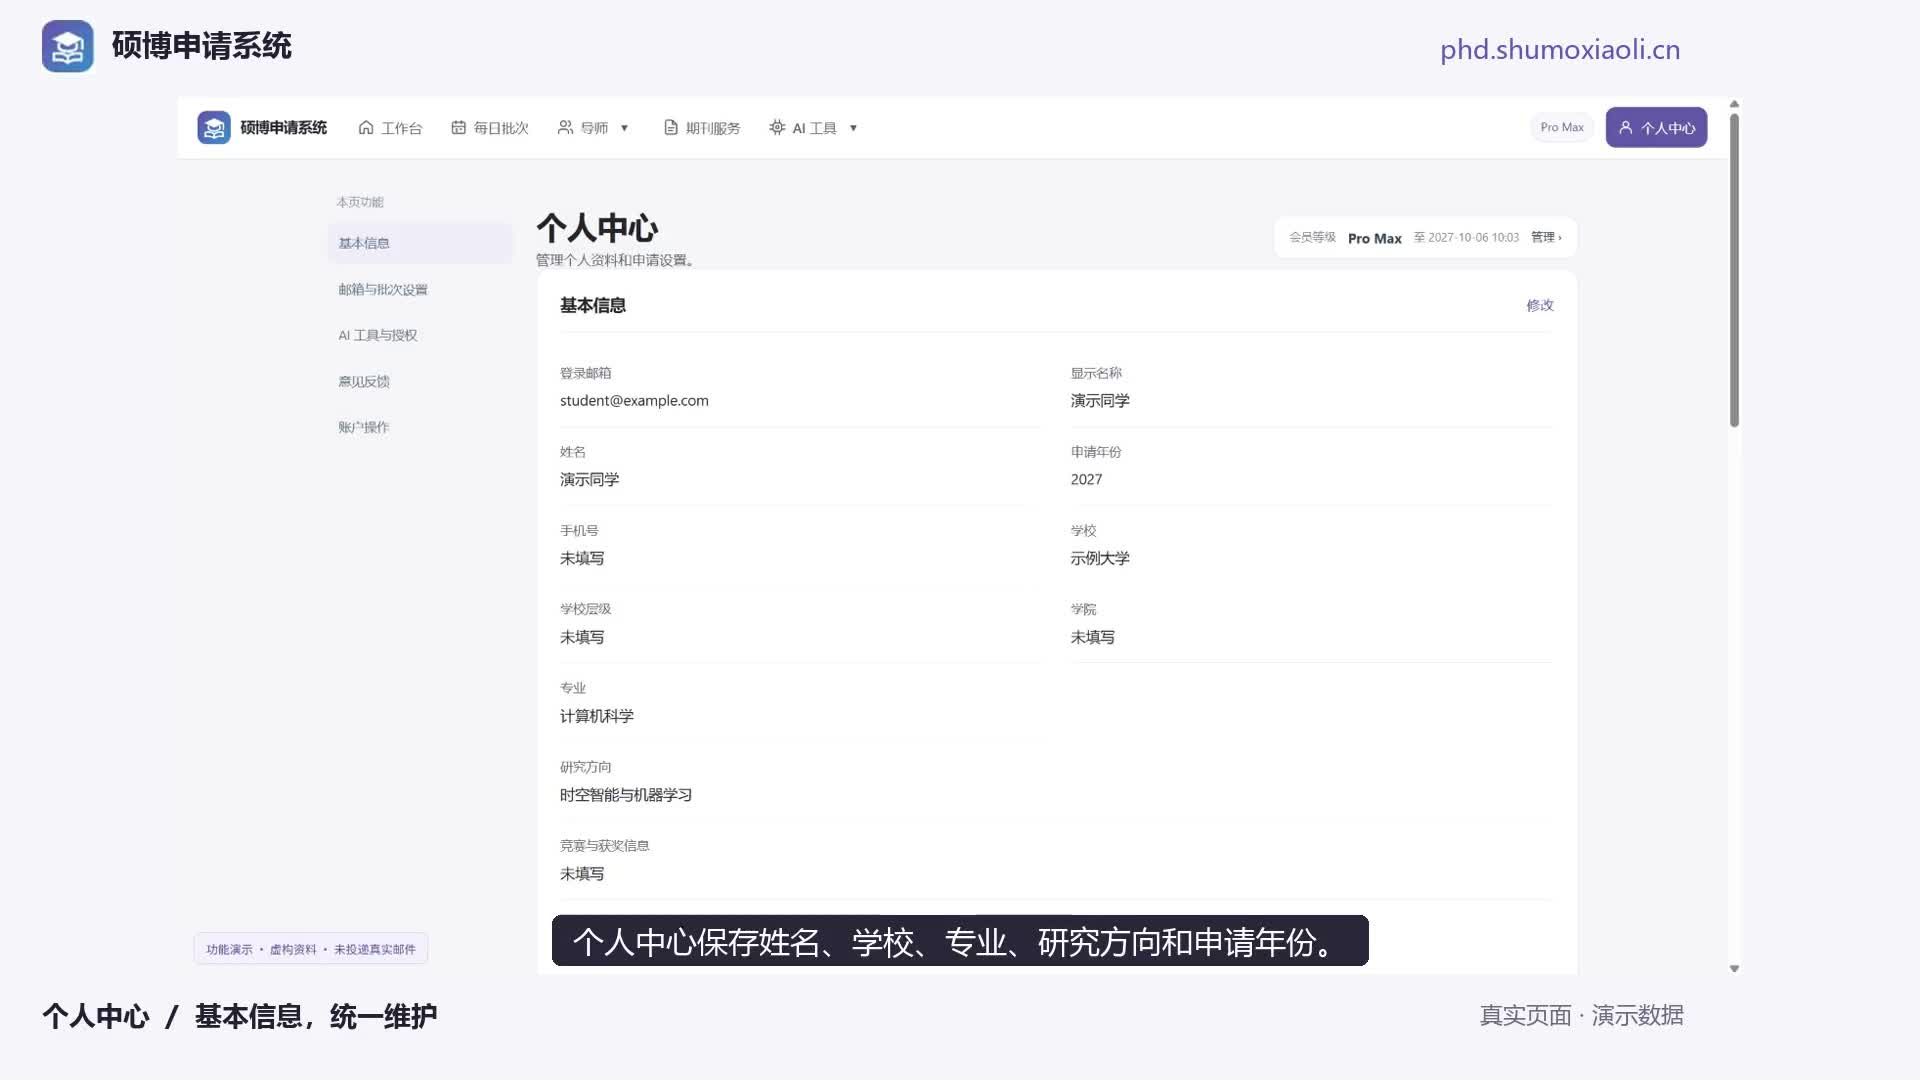Click the inner 硕博申请系统 navbar logo icon

pos(214,128)
